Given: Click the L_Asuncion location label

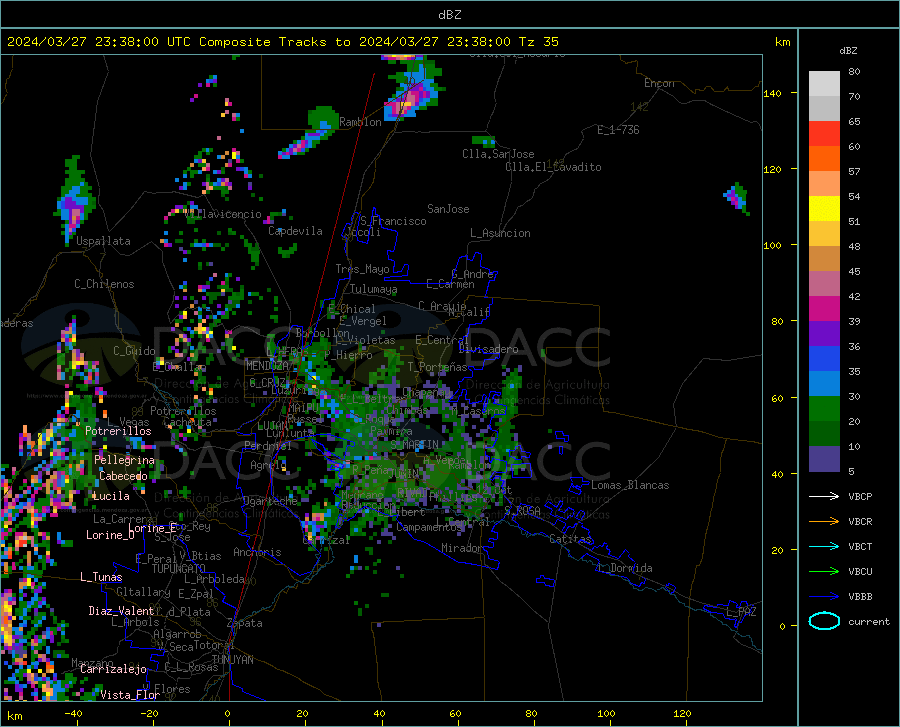Looking at the screenshot, I should pyautogui.click(x=500, y=233).
